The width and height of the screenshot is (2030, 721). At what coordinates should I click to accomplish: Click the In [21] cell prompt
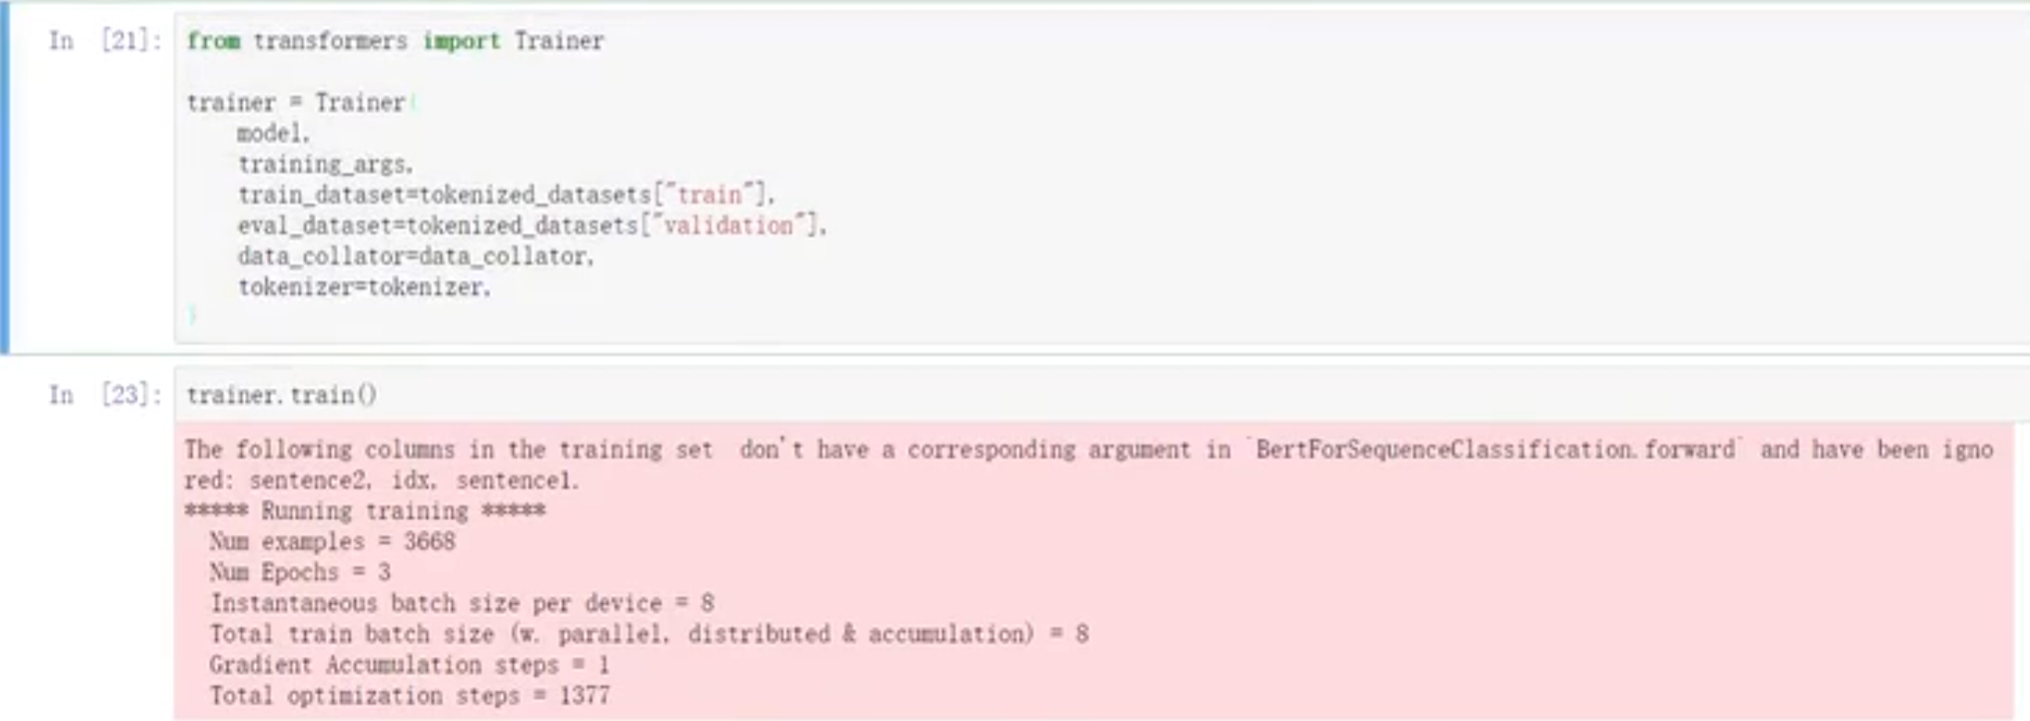click(104, 41)
